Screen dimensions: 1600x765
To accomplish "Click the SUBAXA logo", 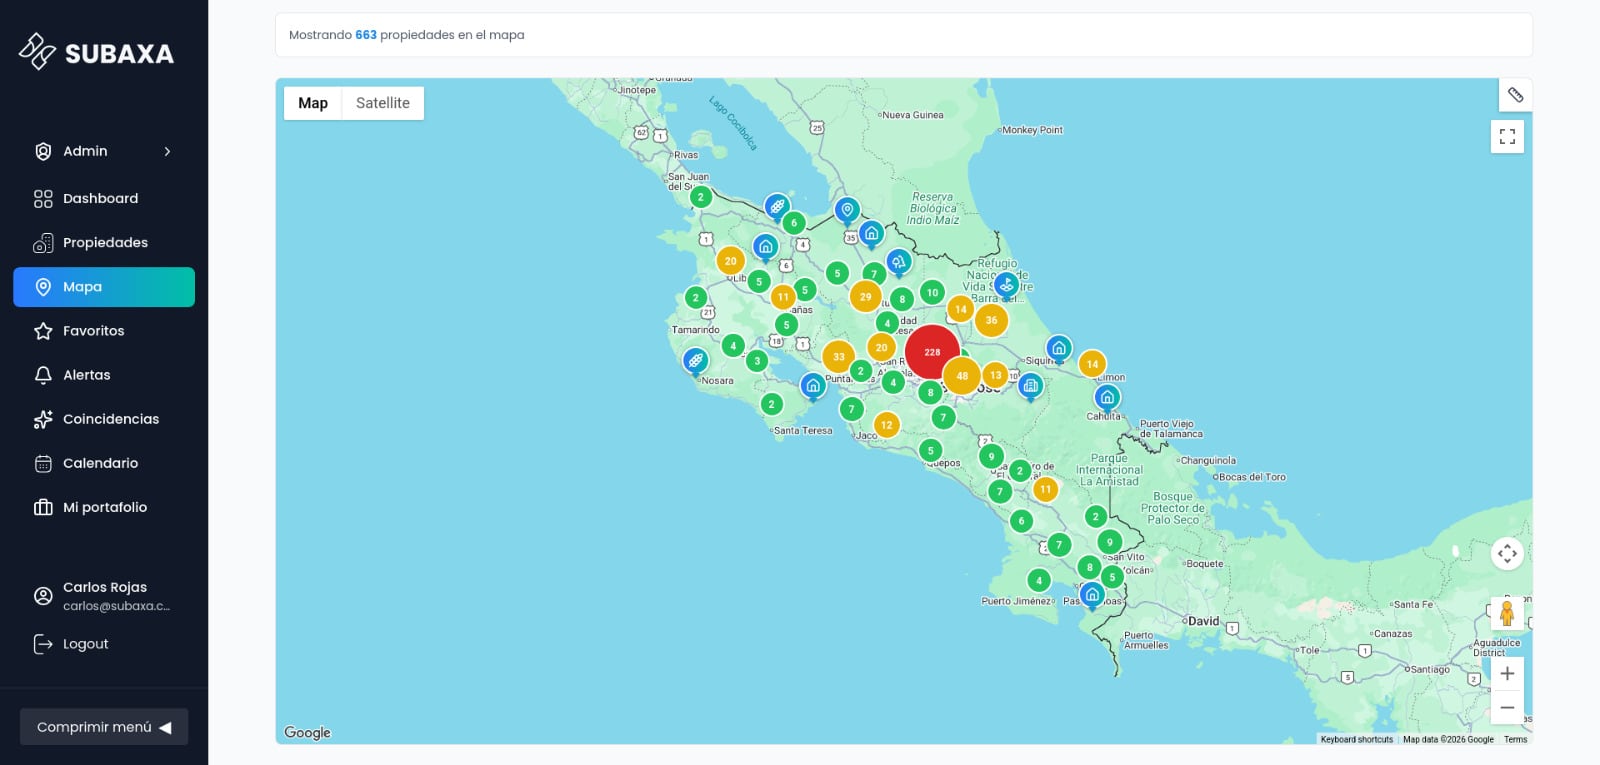I will [x=96, y=52].
